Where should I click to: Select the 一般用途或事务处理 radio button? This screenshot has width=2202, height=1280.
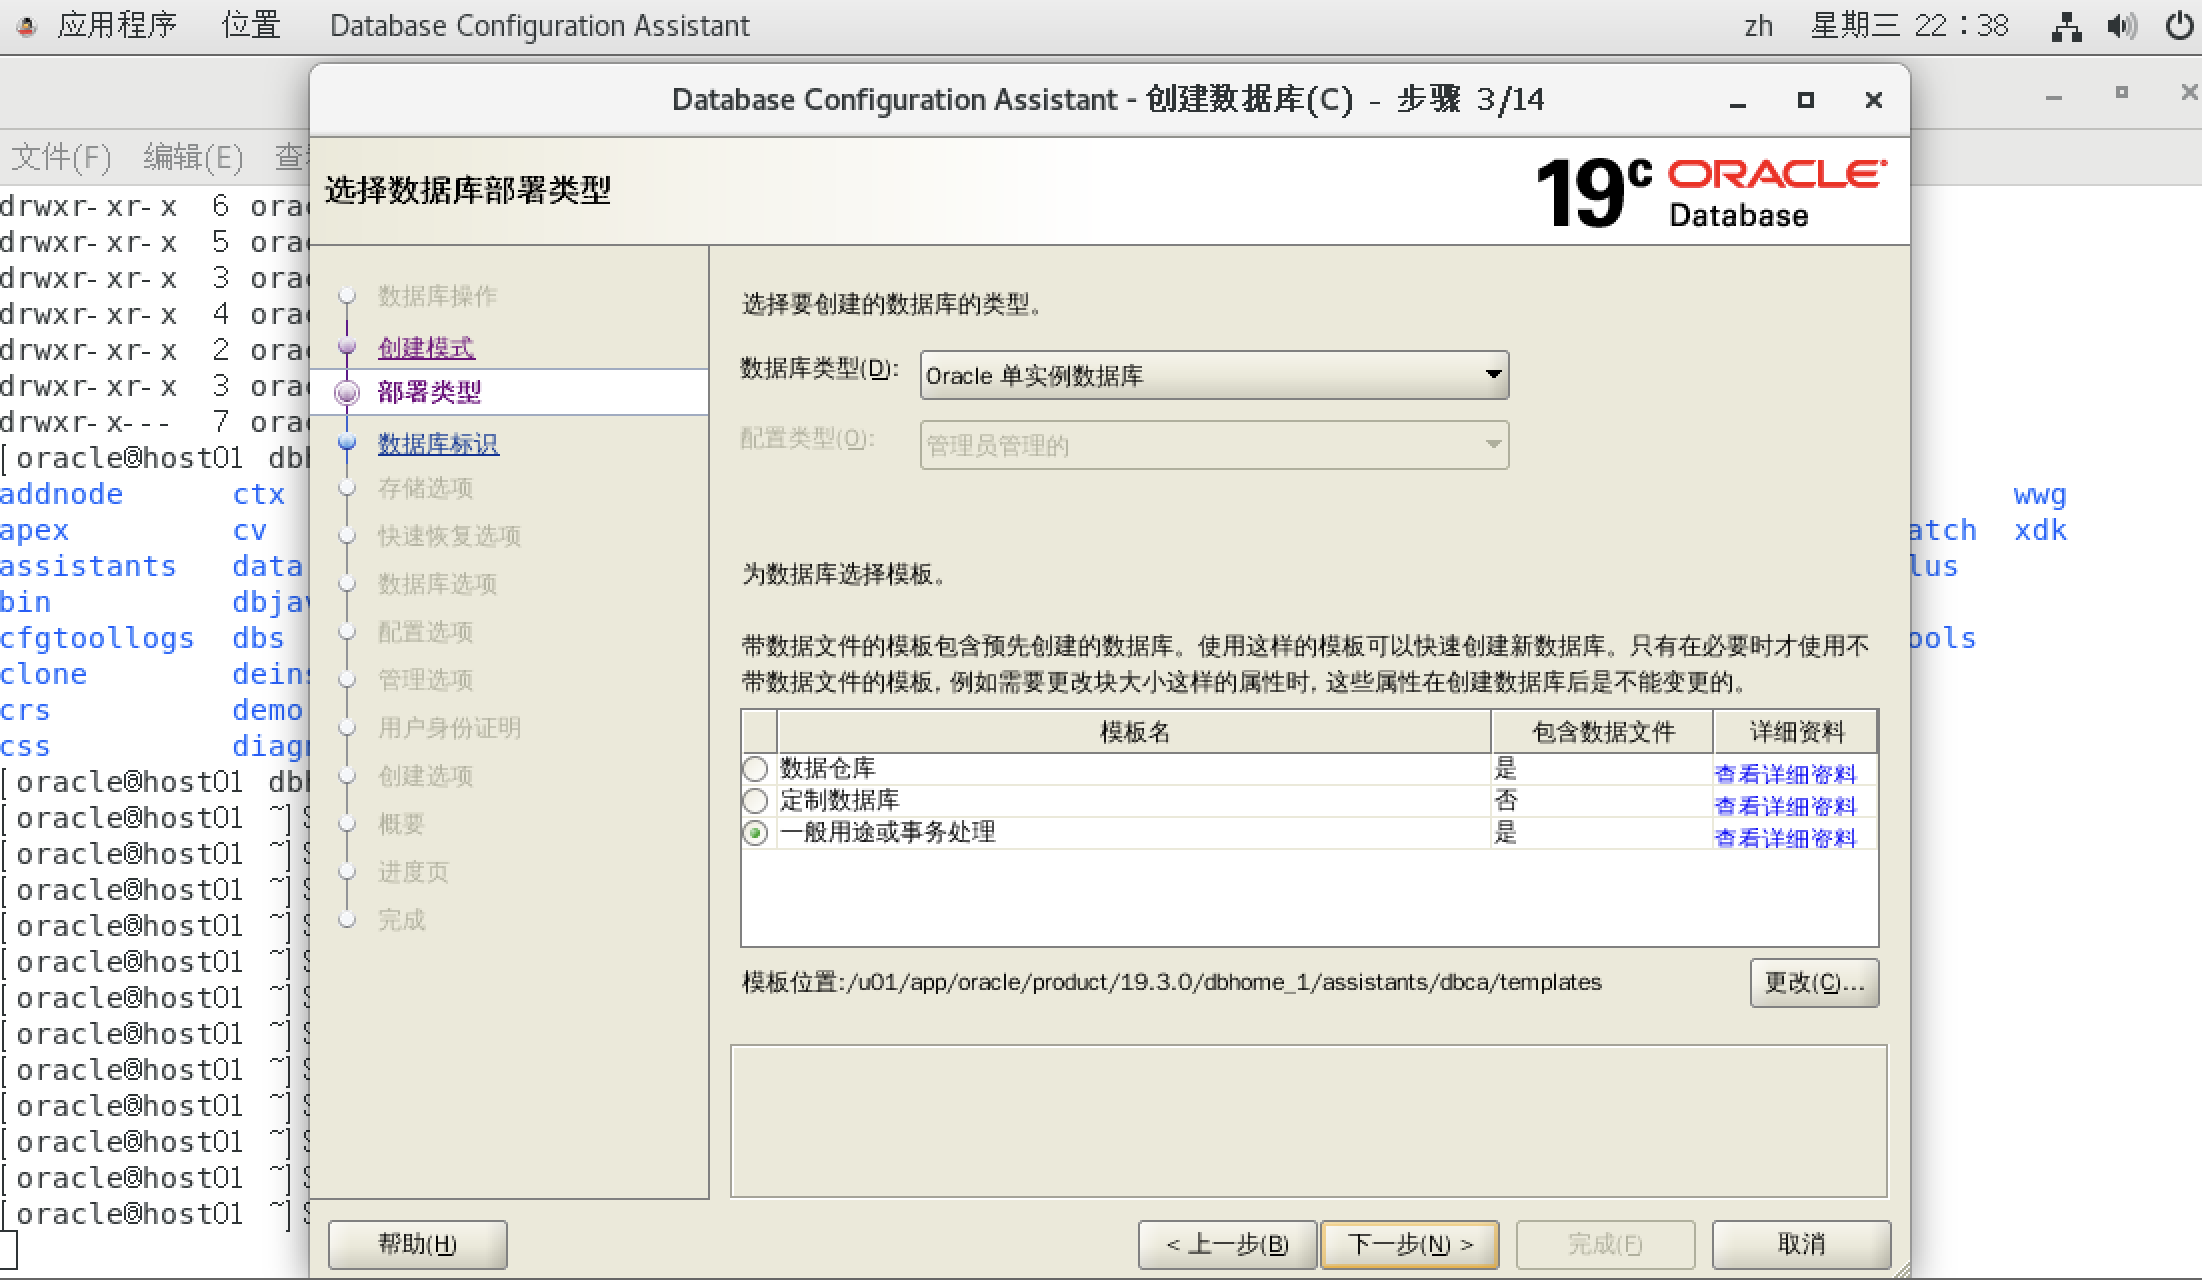(756, 832)
